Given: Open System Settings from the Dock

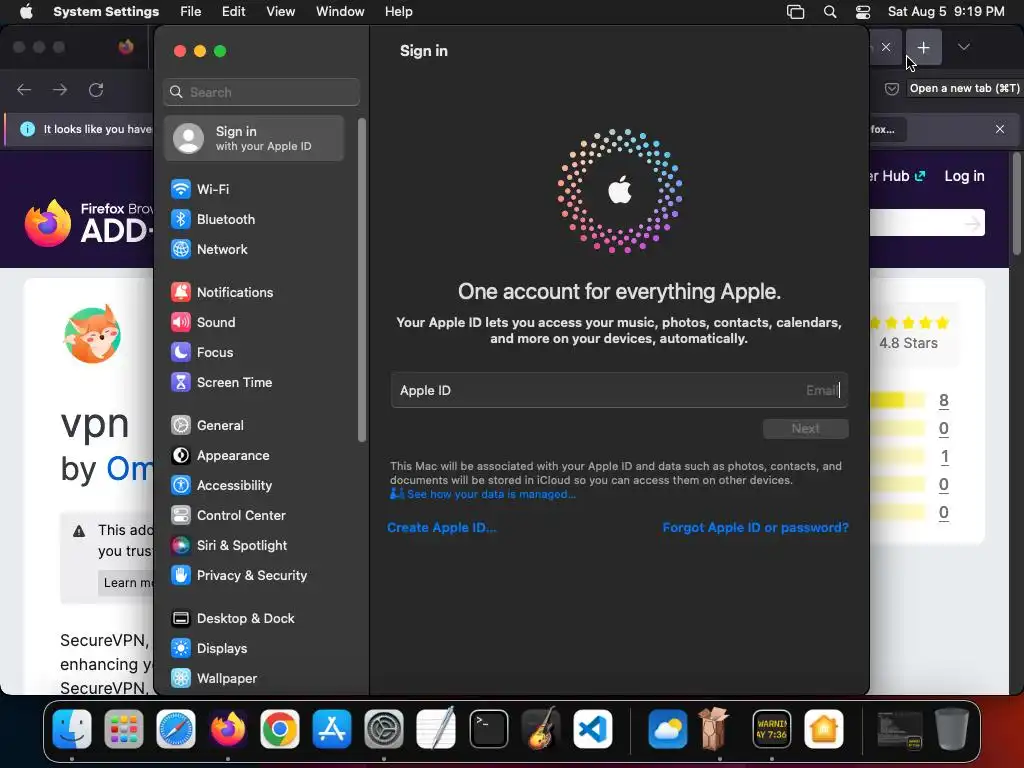Looking at the screenshot, I should (x=383, y=729).
